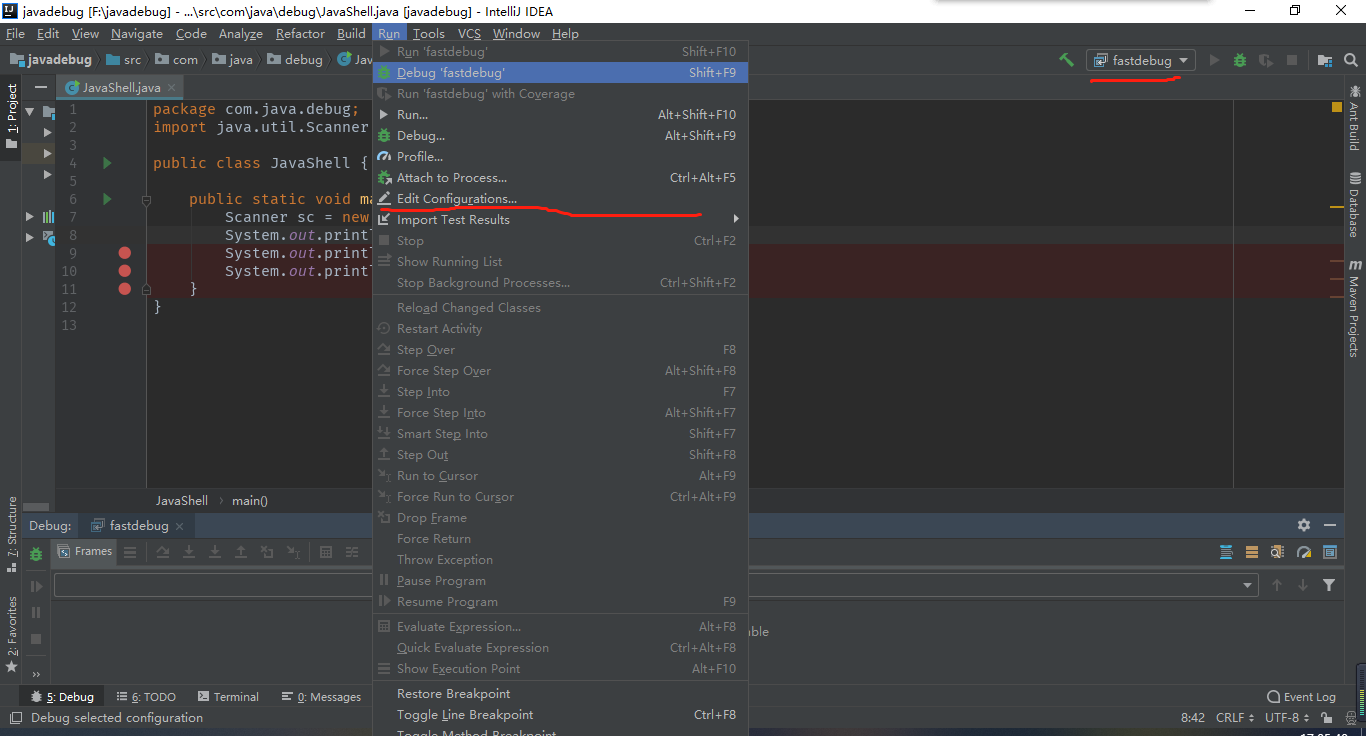Fold the main method at line 6
The image size is (1366, 736).
[x=146, y=199]
